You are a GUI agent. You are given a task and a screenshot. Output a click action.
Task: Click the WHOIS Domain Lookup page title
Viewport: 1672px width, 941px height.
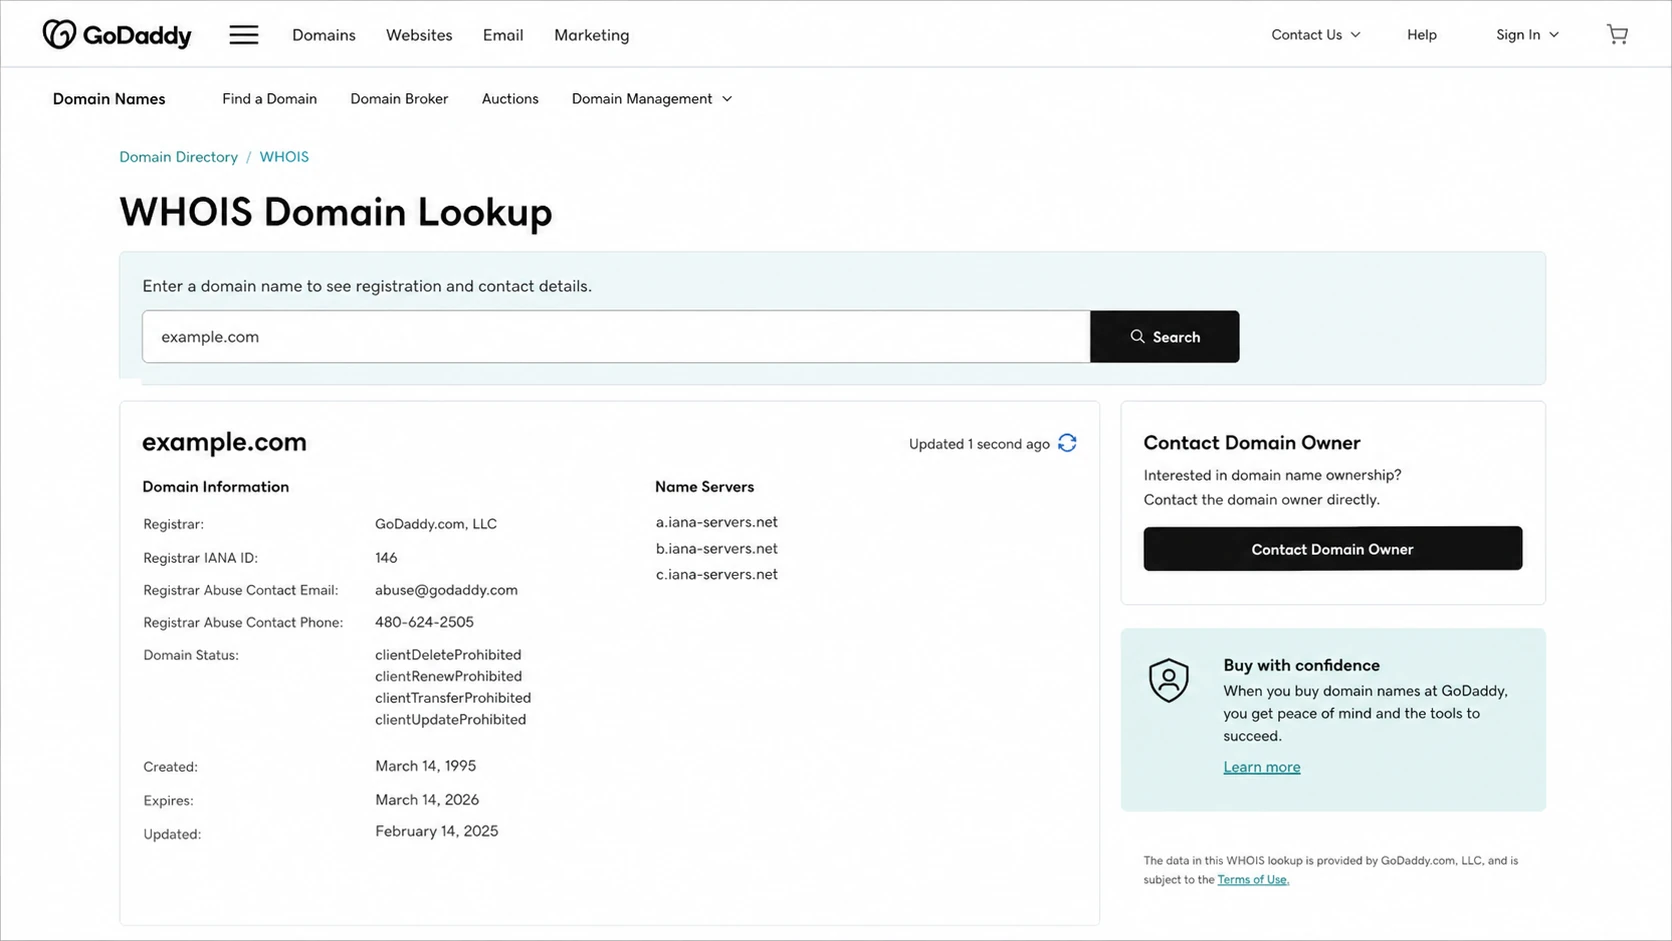coord(335,212)
